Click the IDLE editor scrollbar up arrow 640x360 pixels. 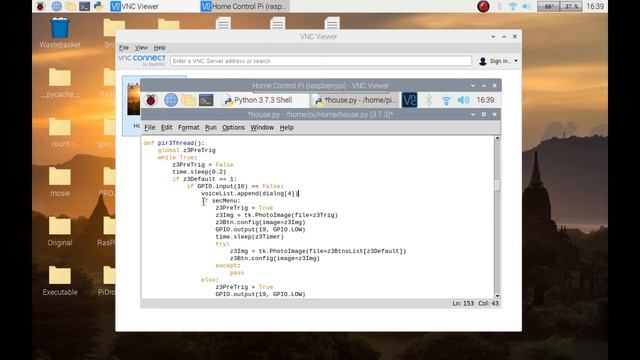(497, 138)
